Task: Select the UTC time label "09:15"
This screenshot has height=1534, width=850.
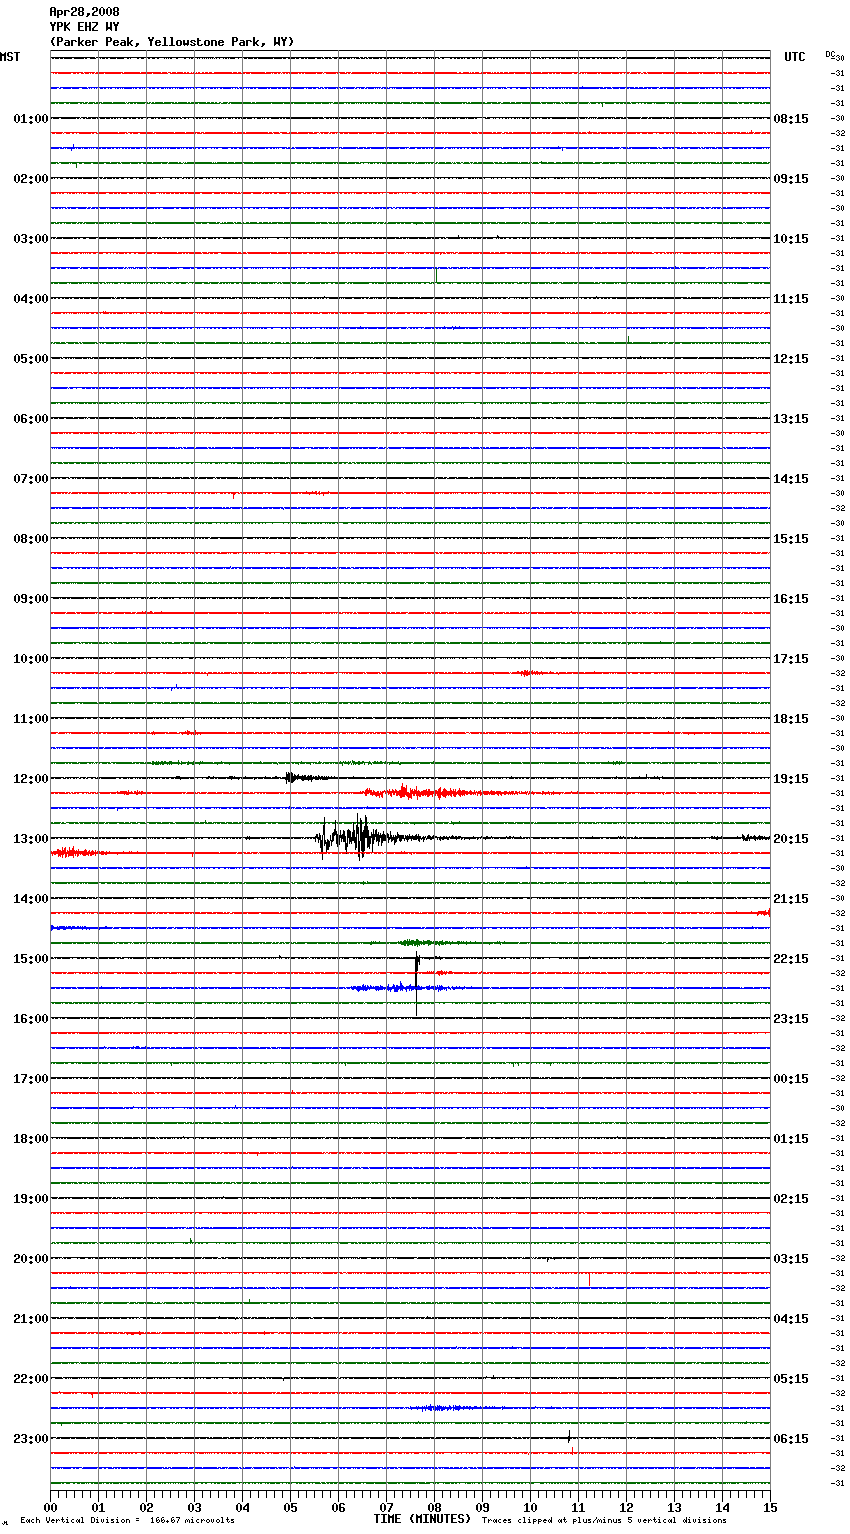Action: coord(791,179)
